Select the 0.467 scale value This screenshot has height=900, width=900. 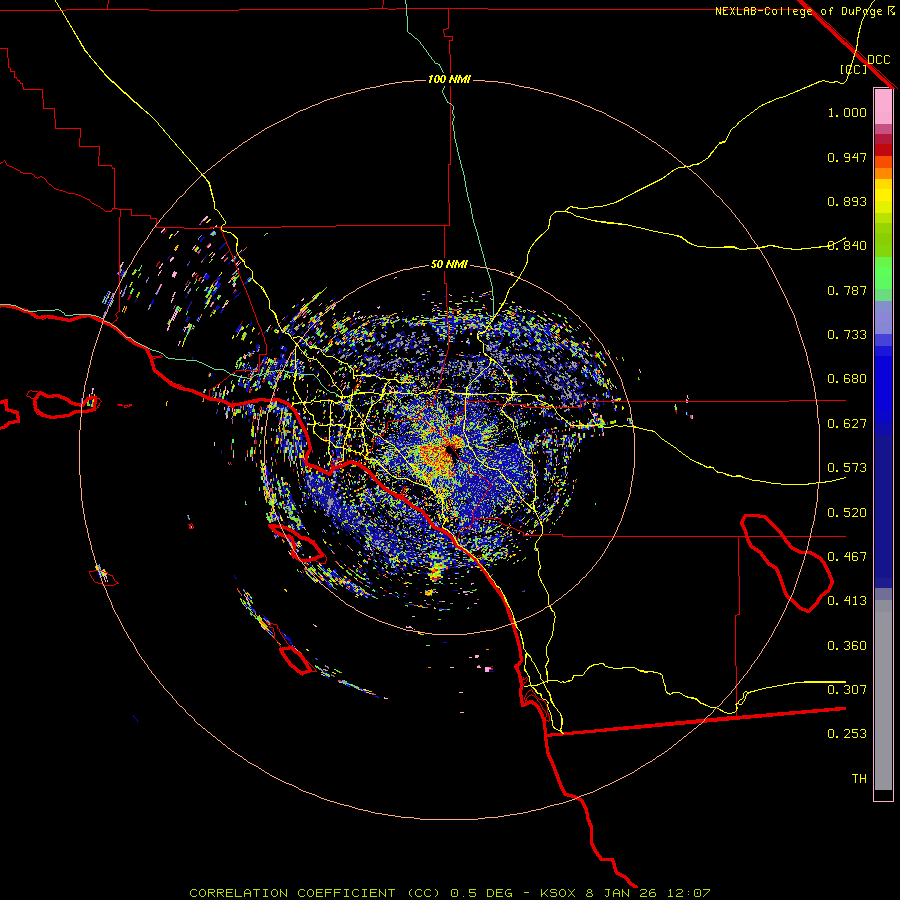tap(847, 557)
